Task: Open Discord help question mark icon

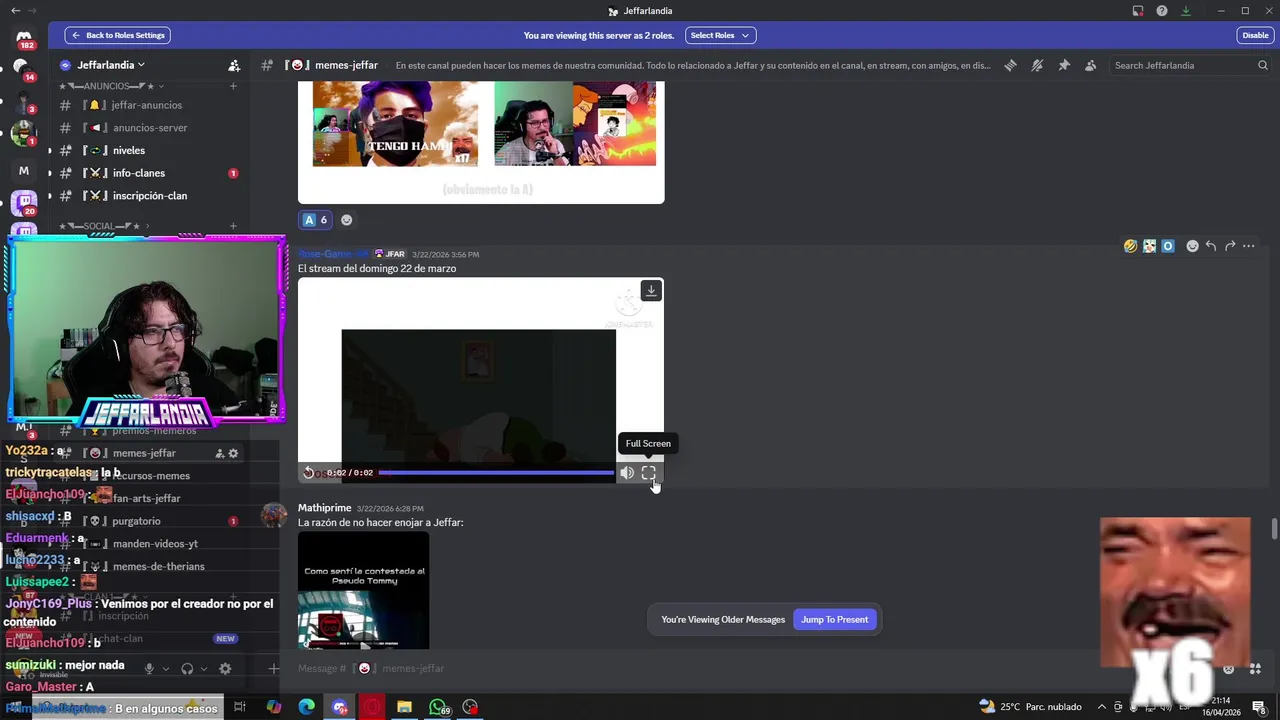Action: pyautogui.click(x=1162, y=11)
